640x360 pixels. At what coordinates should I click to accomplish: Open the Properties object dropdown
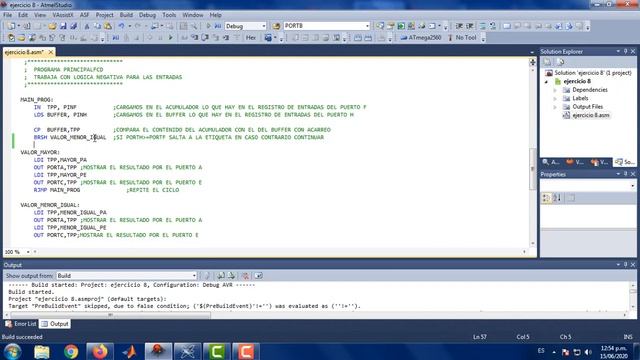tap(632, 186)
